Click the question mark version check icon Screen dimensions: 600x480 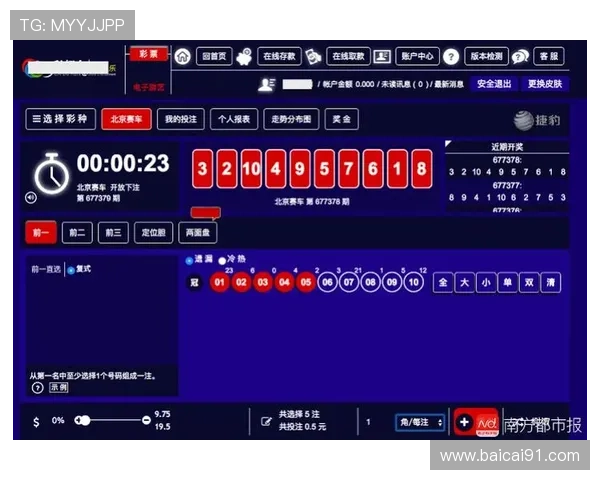pos(451,57)
